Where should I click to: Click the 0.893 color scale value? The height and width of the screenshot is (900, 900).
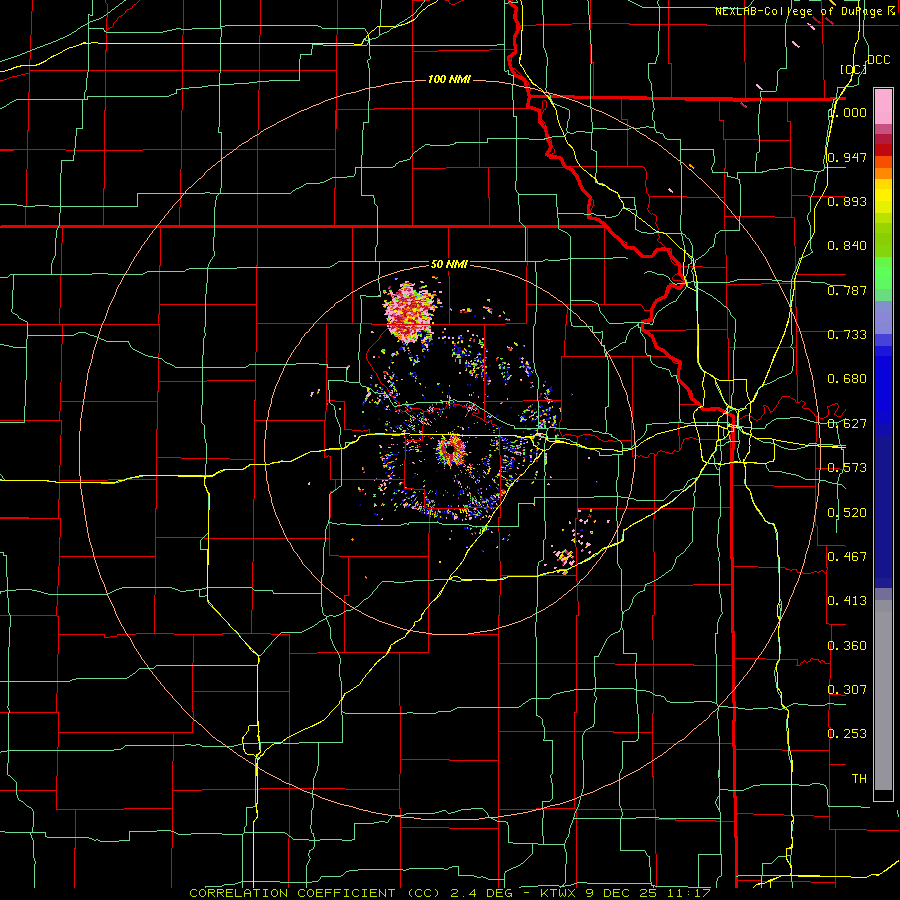[x=847, y=201]
